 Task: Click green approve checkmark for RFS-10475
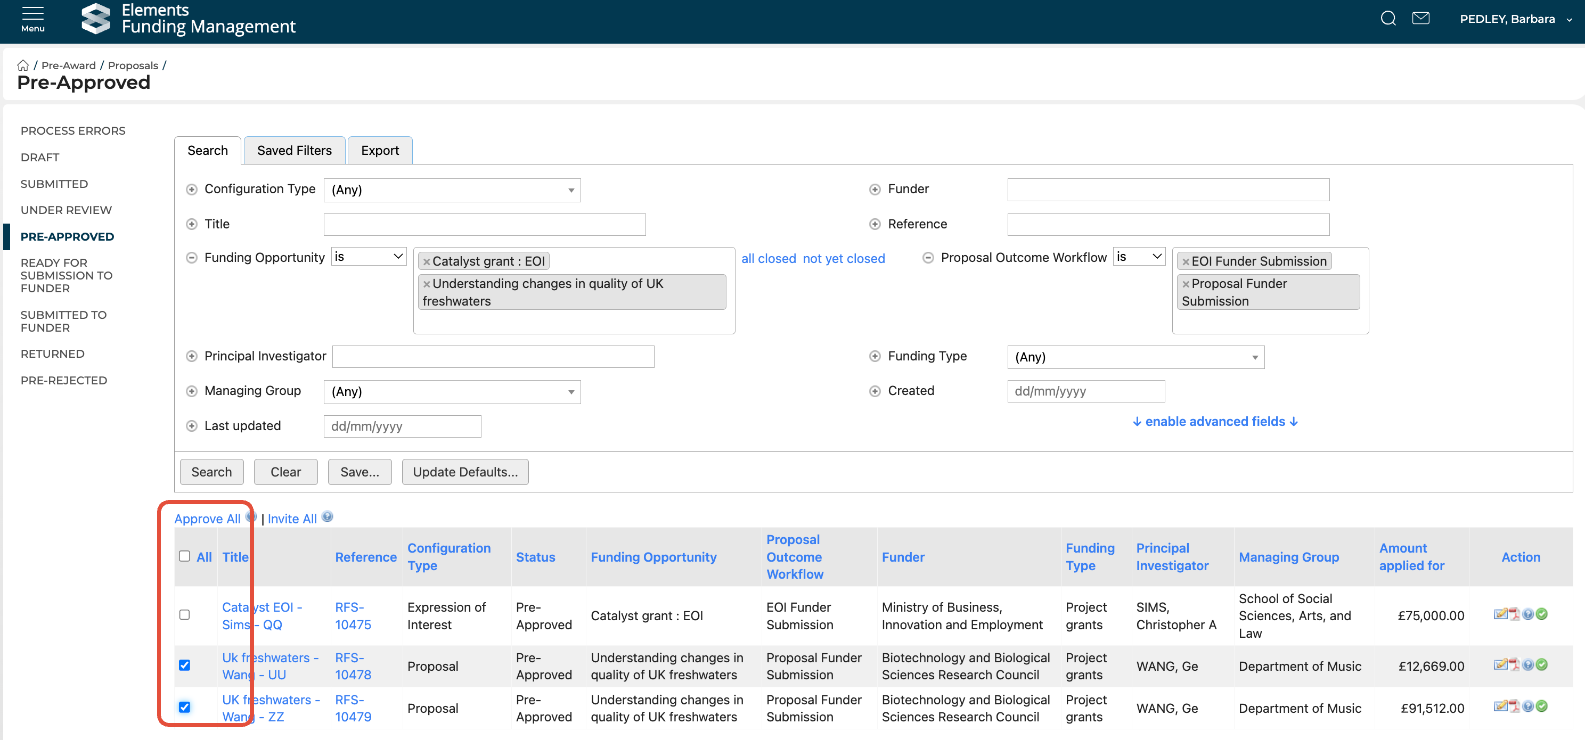pyautogui.click(x=1542, y=614)
